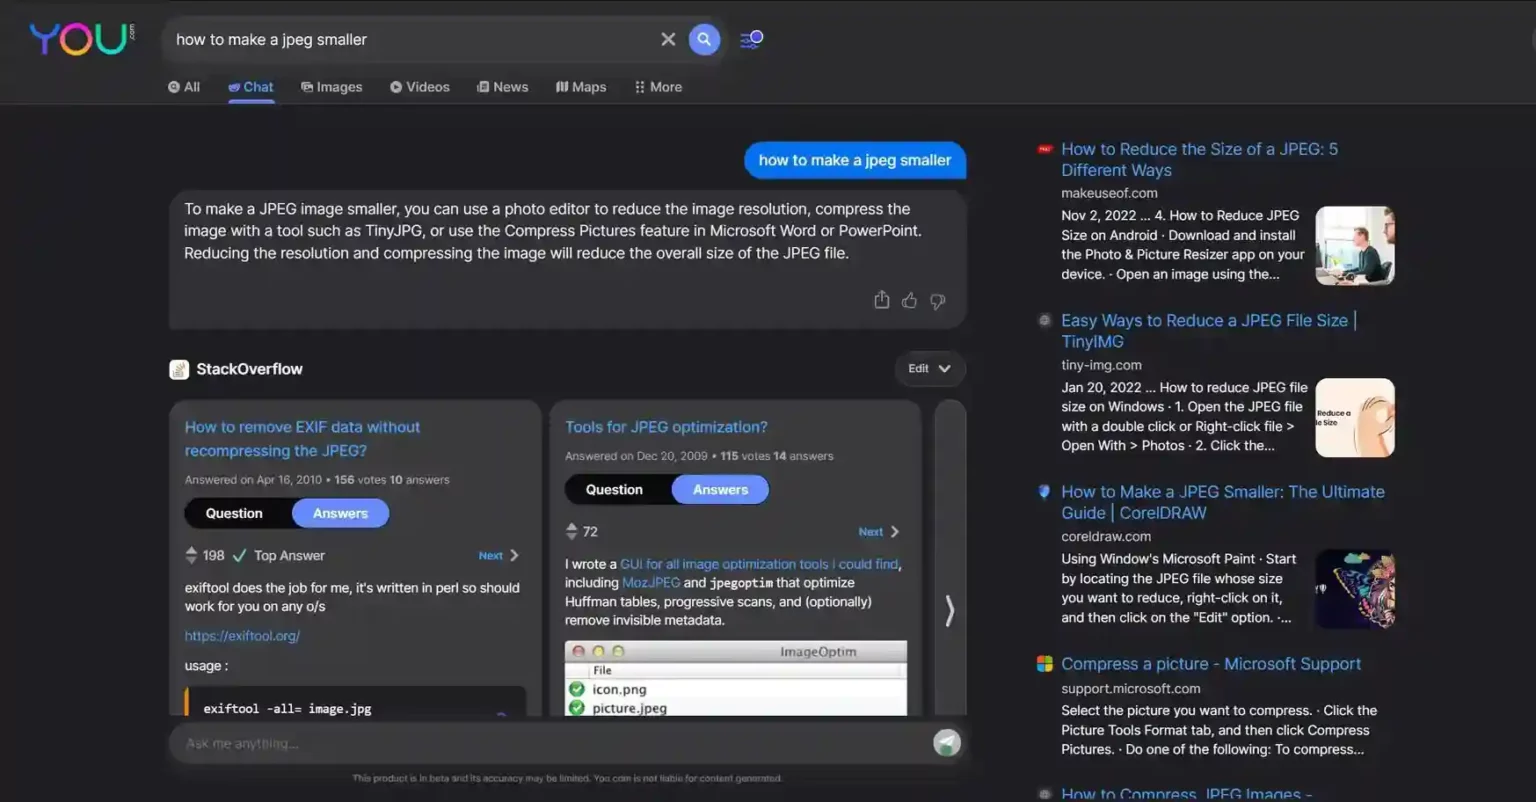Show the Question text for JPEG optimization post

614,489
